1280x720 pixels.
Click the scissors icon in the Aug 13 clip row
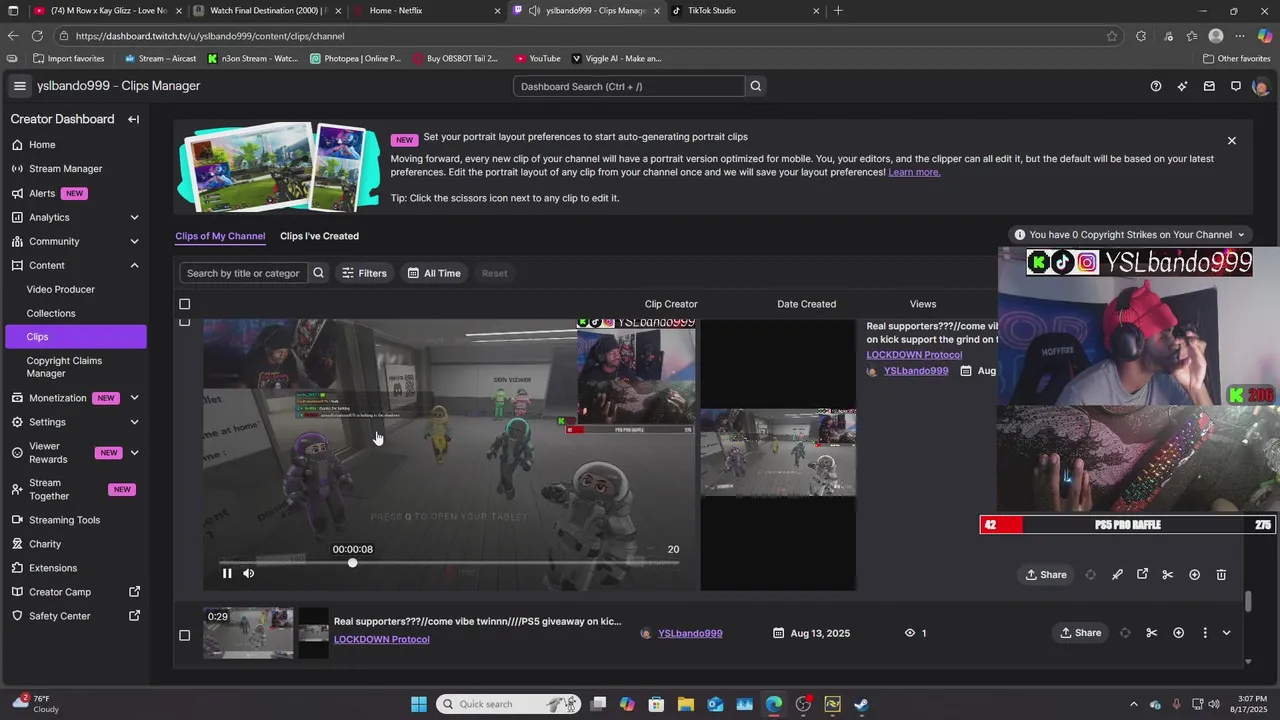coord(1151,633)
